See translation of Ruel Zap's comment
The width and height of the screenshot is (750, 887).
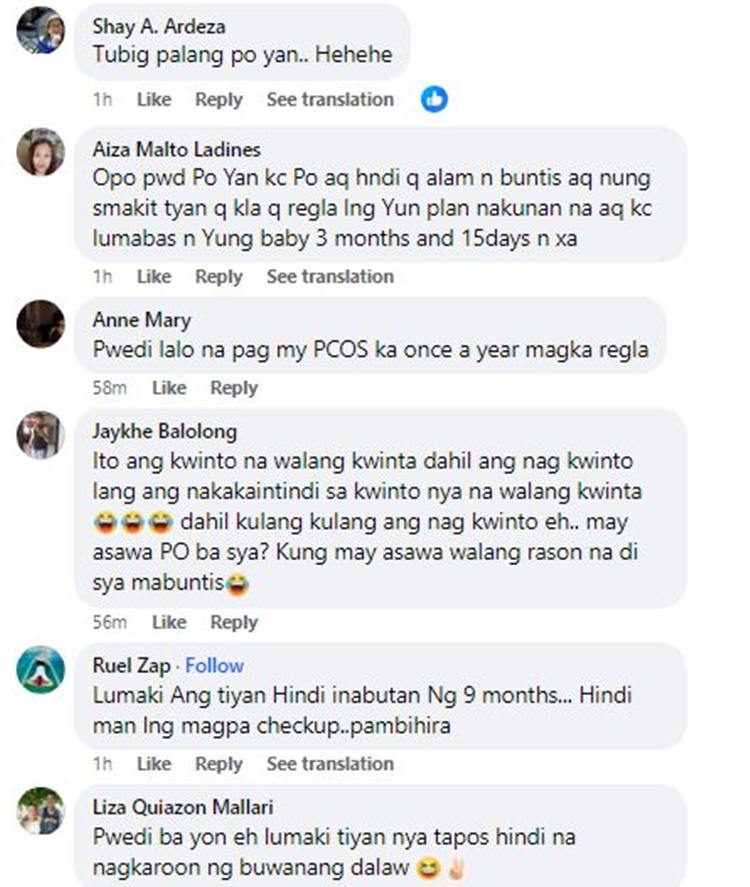click(330, 764)
